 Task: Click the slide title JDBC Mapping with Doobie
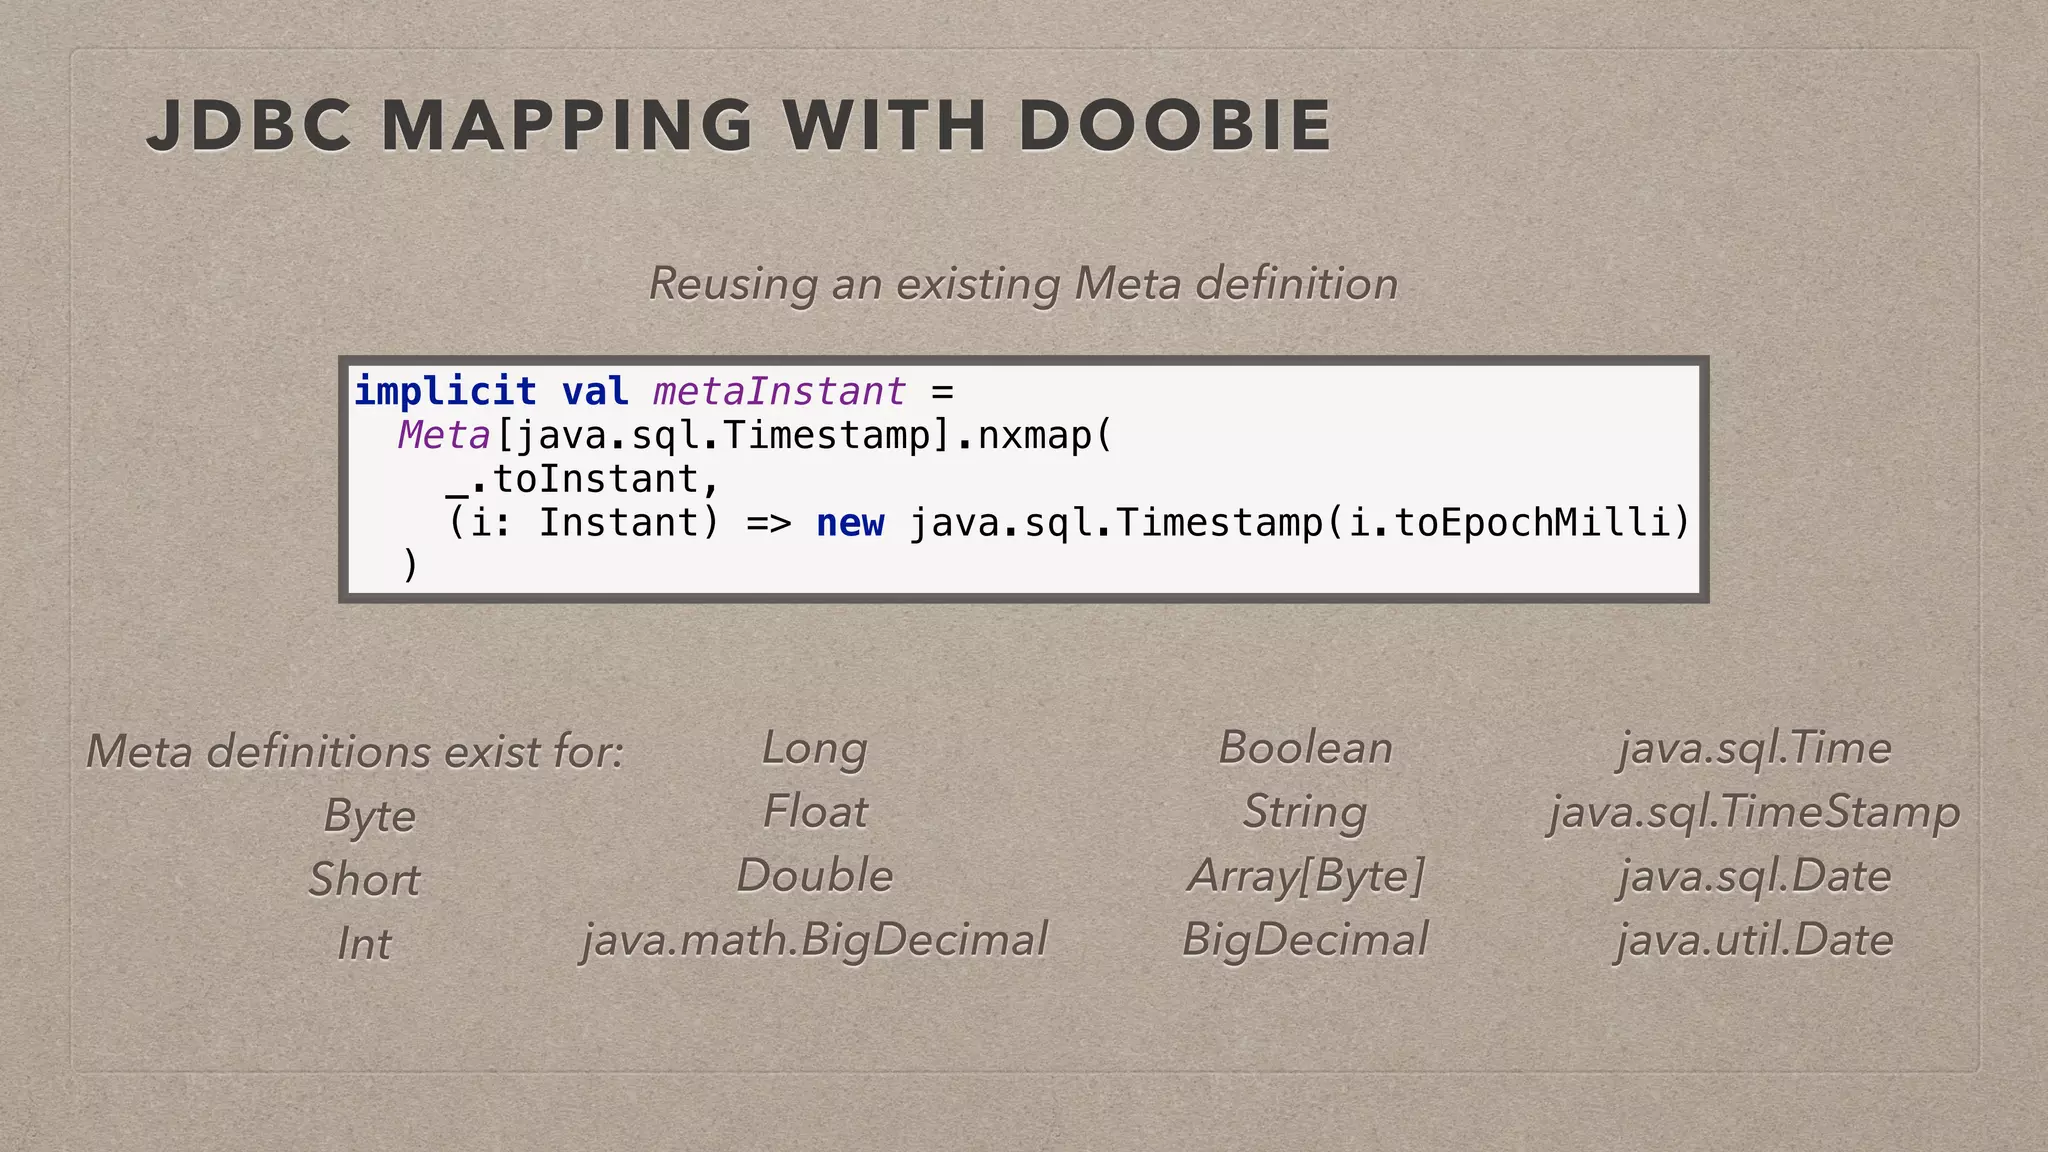(738, 126)
